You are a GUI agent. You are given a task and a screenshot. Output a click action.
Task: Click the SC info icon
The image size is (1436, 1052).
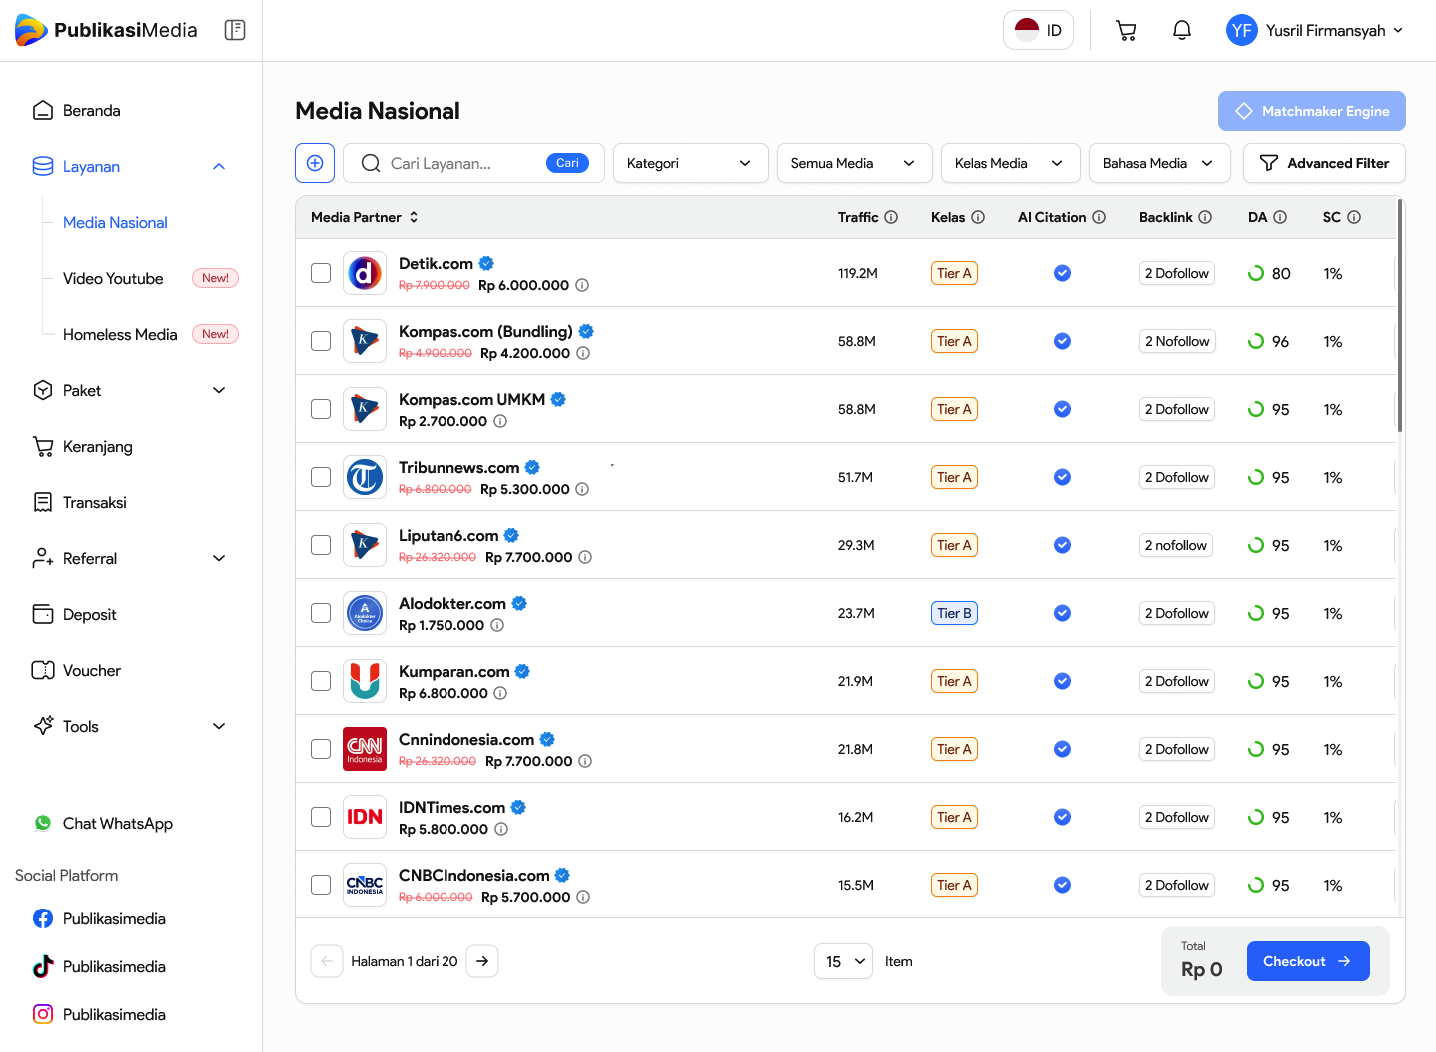pyautogui.click(x=1354, y=217)
